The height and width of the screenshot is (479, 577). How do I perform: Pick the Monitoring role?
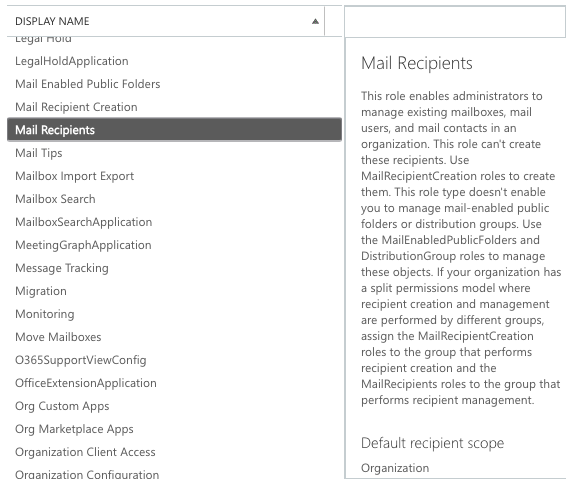pos(174,314)
